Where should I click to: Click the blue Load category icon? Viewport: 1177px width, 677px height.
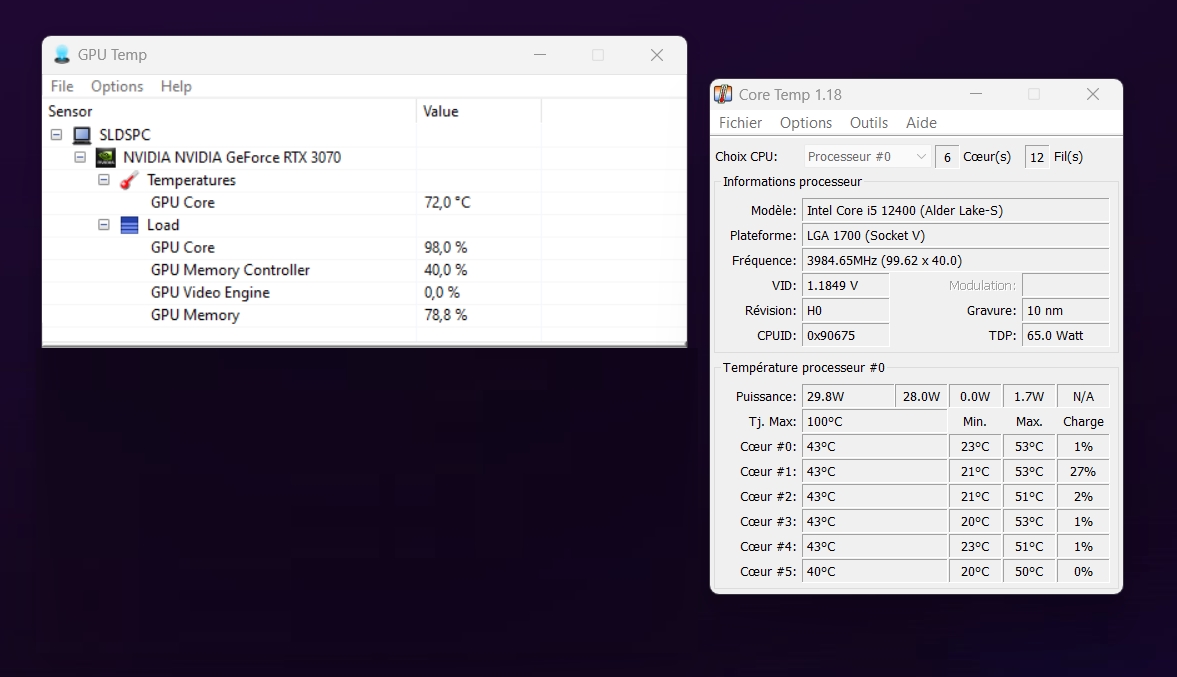click(x=129, y=225)
